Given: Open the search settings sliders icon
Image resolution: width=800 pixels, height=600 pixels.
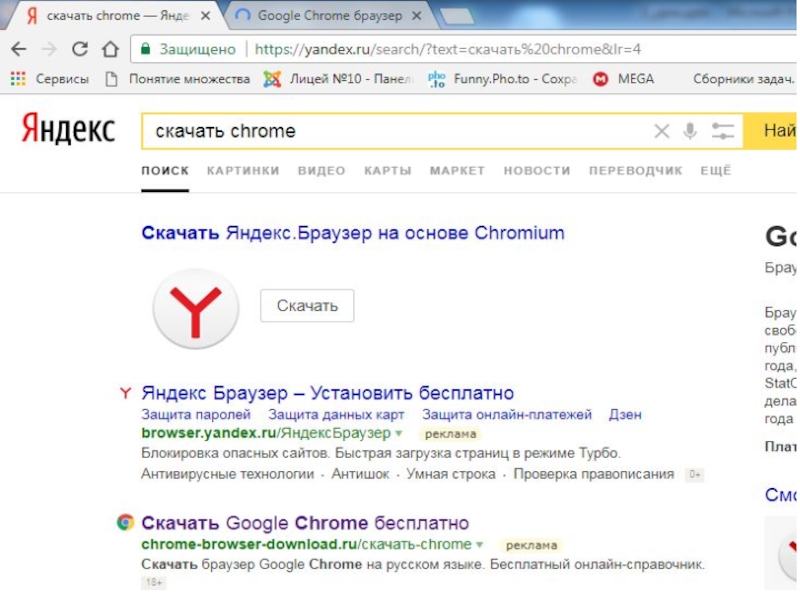Looking at the screenshot, I should point(723,131).
